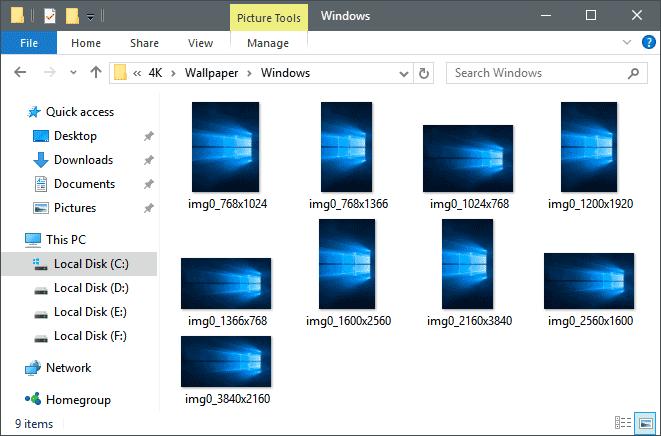Open the address bar history dropdown
Viewport: 661px width, 436px height.
pyautogui.click(x=403, y=74)
